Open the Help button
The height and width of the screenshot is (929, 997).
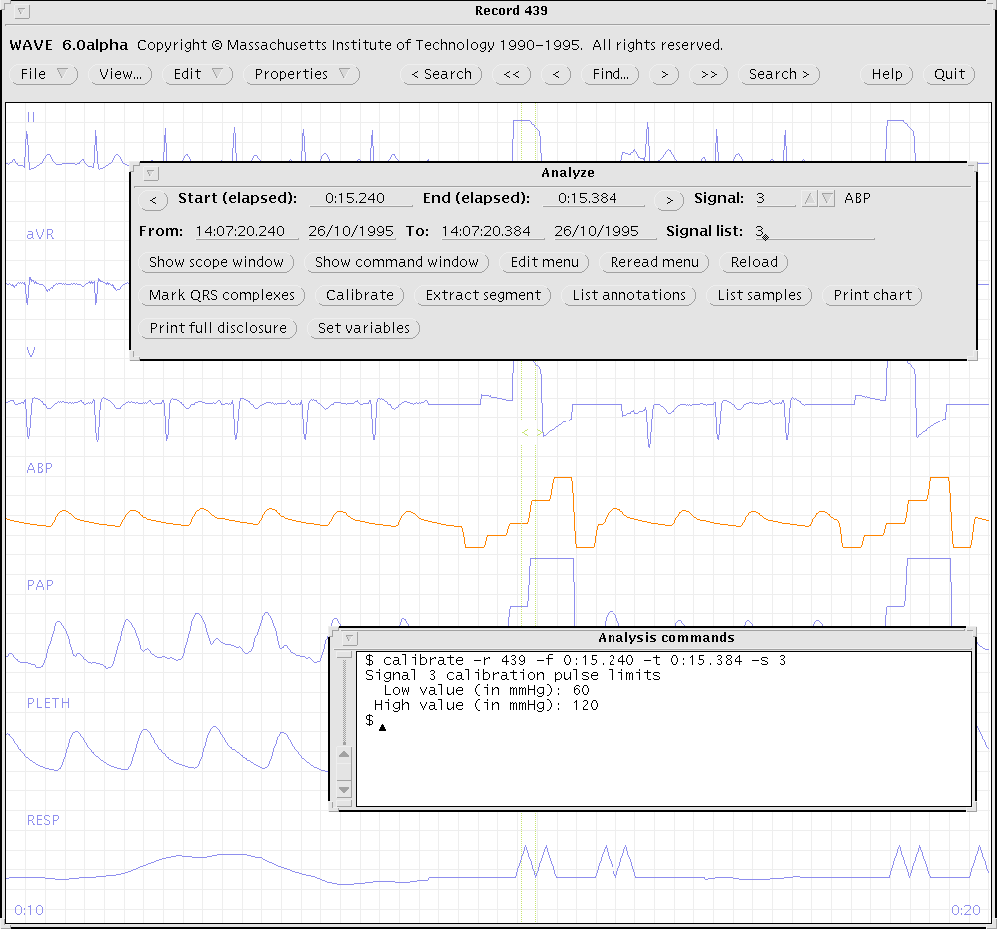coord(886,74)
